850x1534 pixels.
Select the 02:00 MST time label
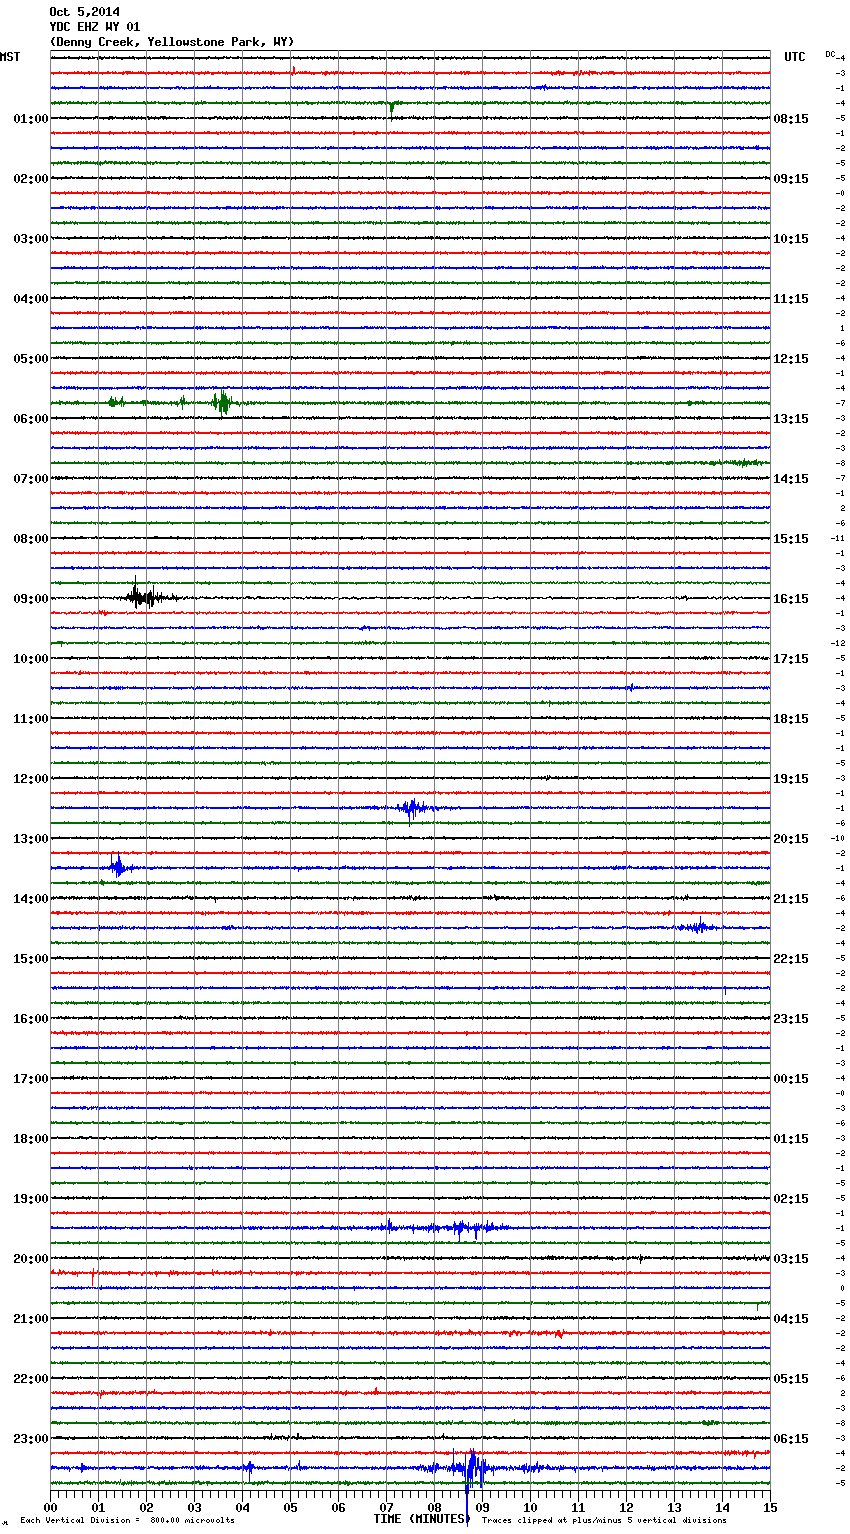point(30,179)
